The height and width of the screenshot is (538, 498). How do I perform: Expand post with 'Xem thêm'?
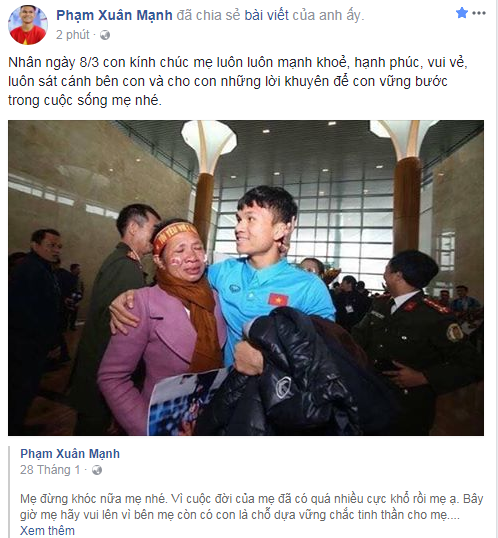click(47, 530)
